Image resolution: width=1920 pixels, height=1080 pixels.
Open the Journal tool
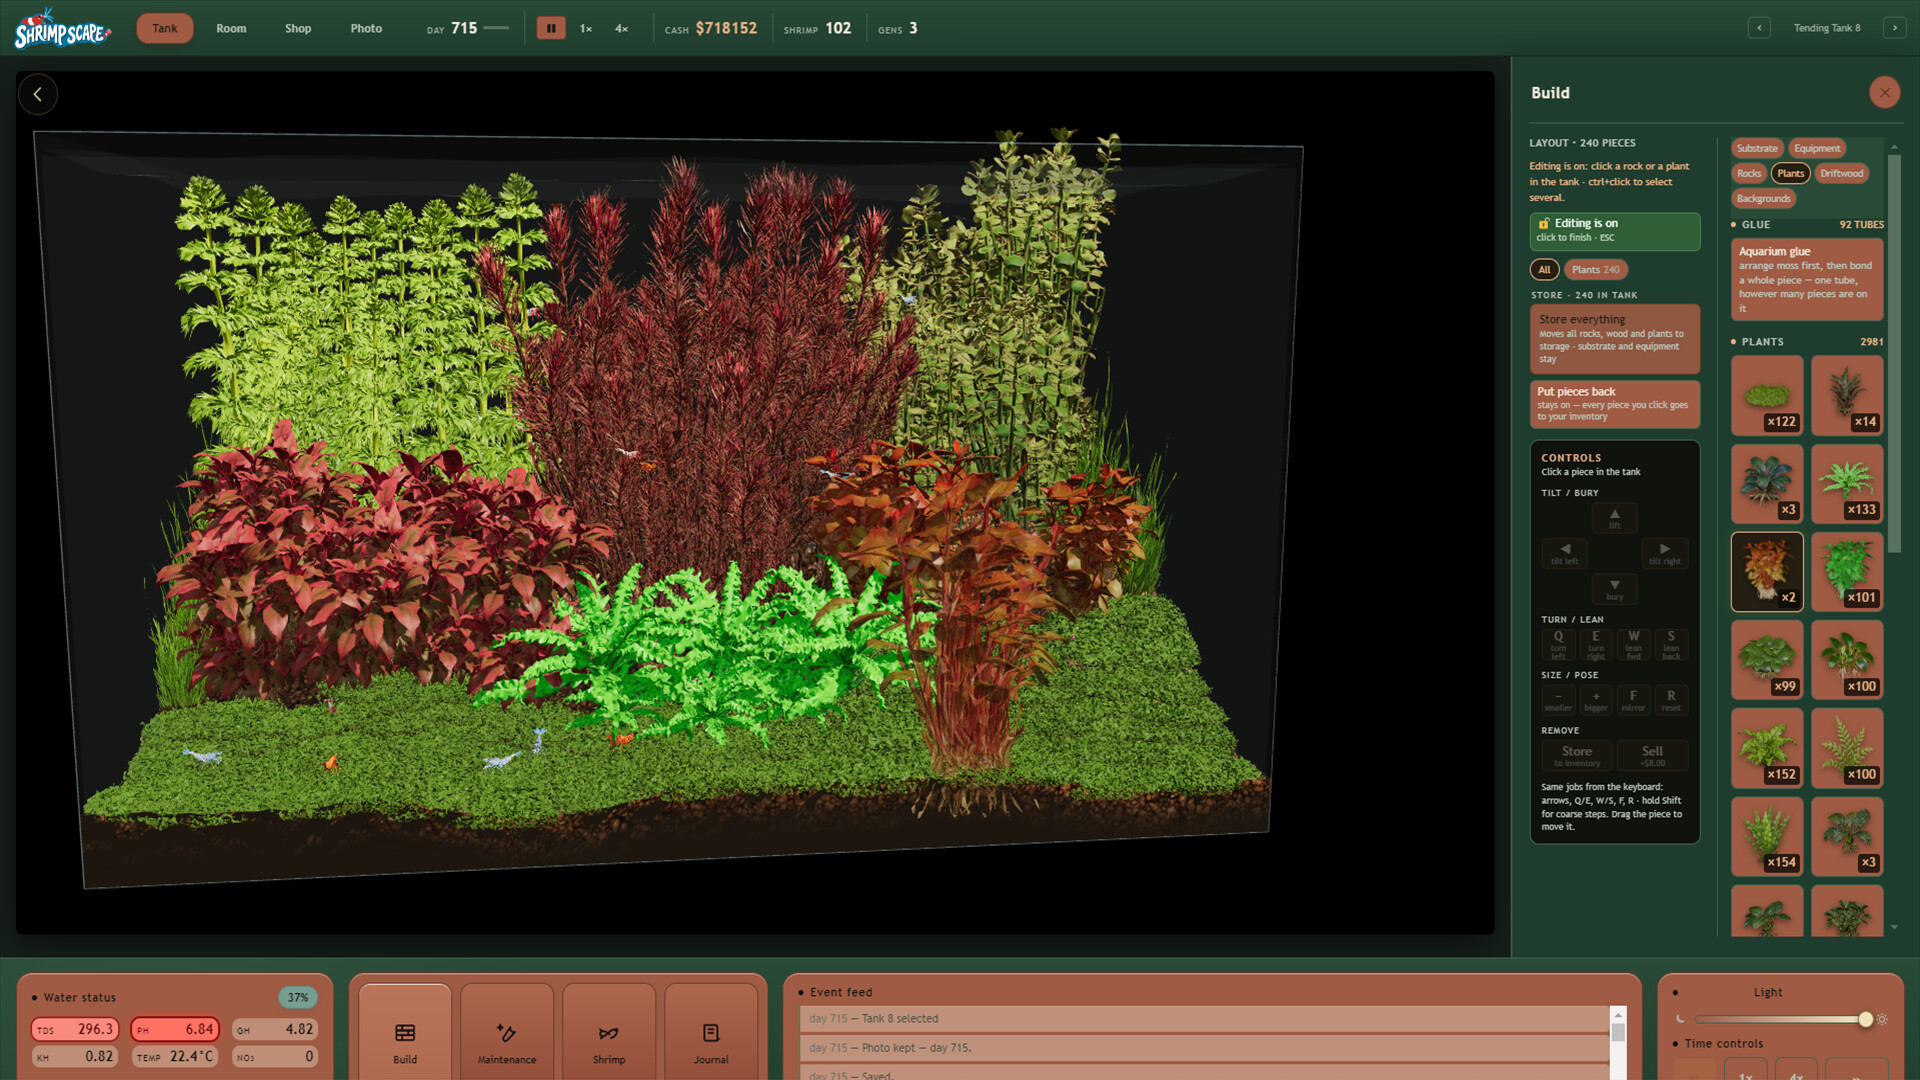point(711,1032)
